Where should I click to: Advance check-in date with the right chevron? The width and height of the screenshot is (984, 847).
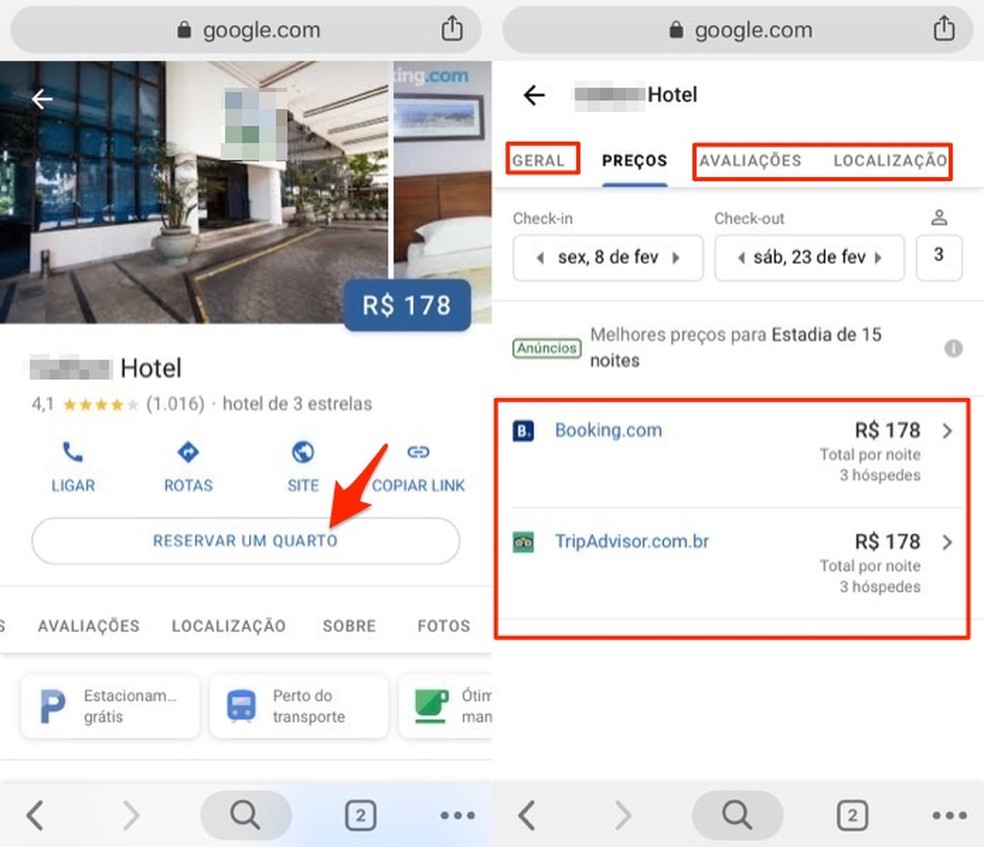point(679,258)
